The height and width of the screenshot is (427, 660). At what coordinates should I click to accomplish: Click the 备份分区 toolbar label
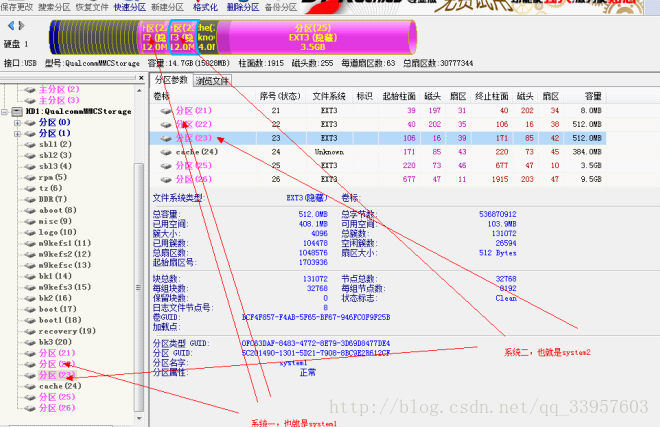click(281, 7)
